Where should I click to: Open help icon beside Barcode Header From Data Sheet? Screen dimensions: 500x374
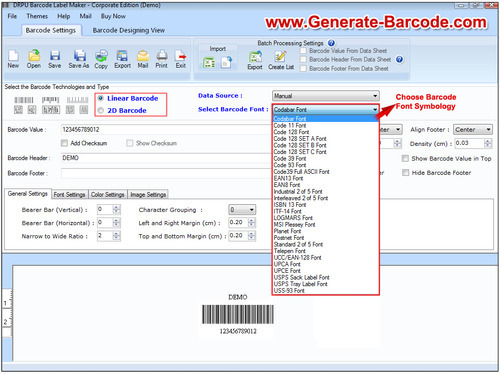(399, 59)
